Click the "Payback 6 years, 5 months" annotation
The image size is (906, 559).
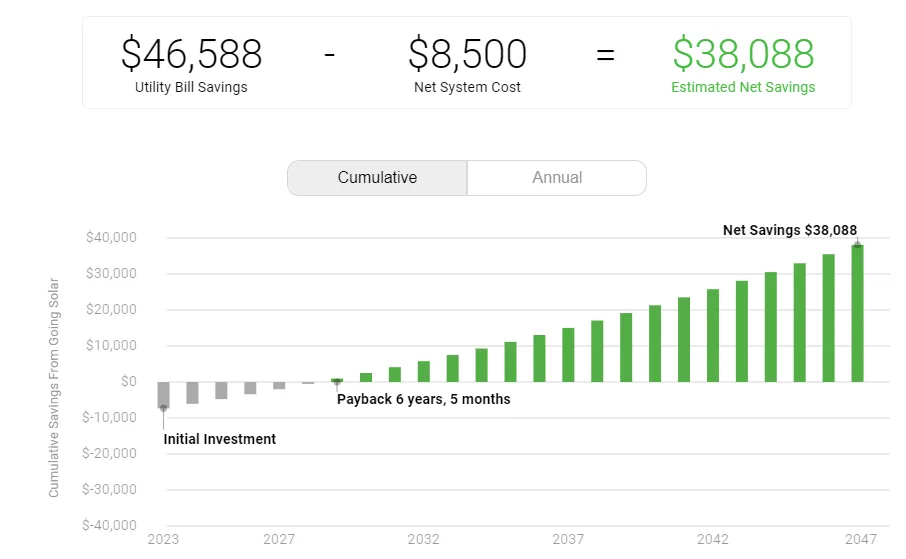pyautogui.click(x=423, y=400)
